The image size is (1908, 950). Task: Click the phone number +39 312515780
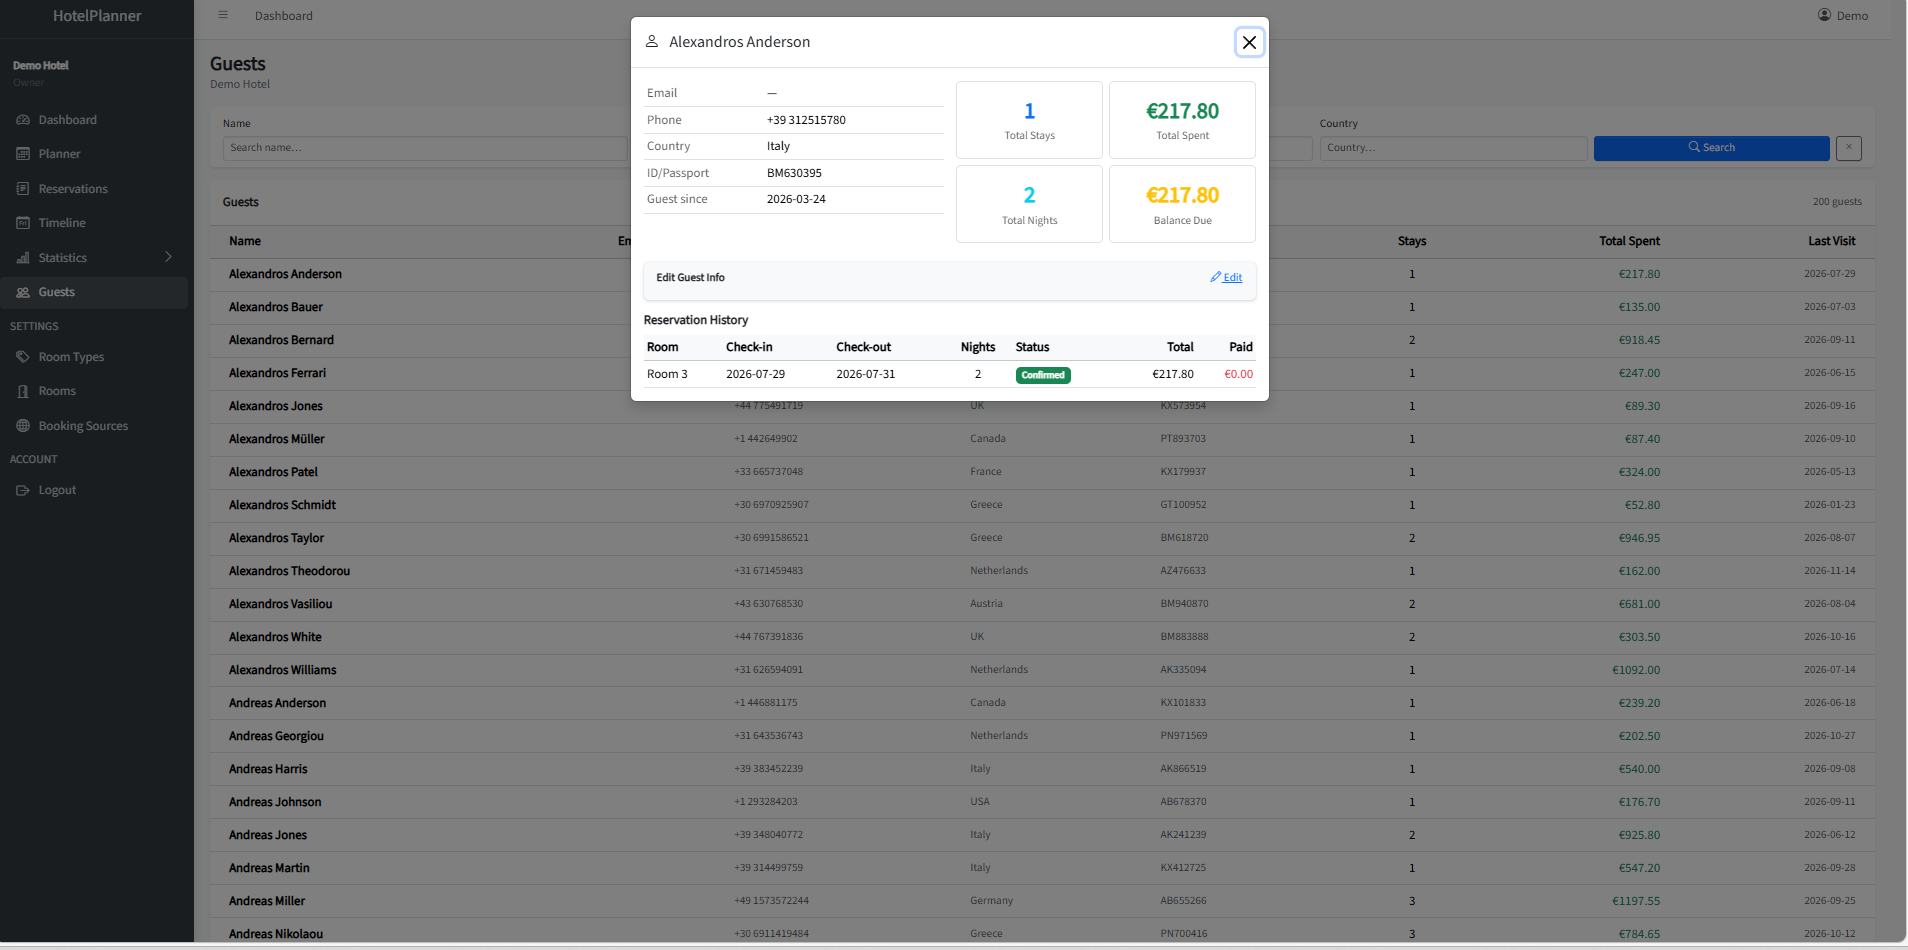pyautogui.click(x=806, y=120)
